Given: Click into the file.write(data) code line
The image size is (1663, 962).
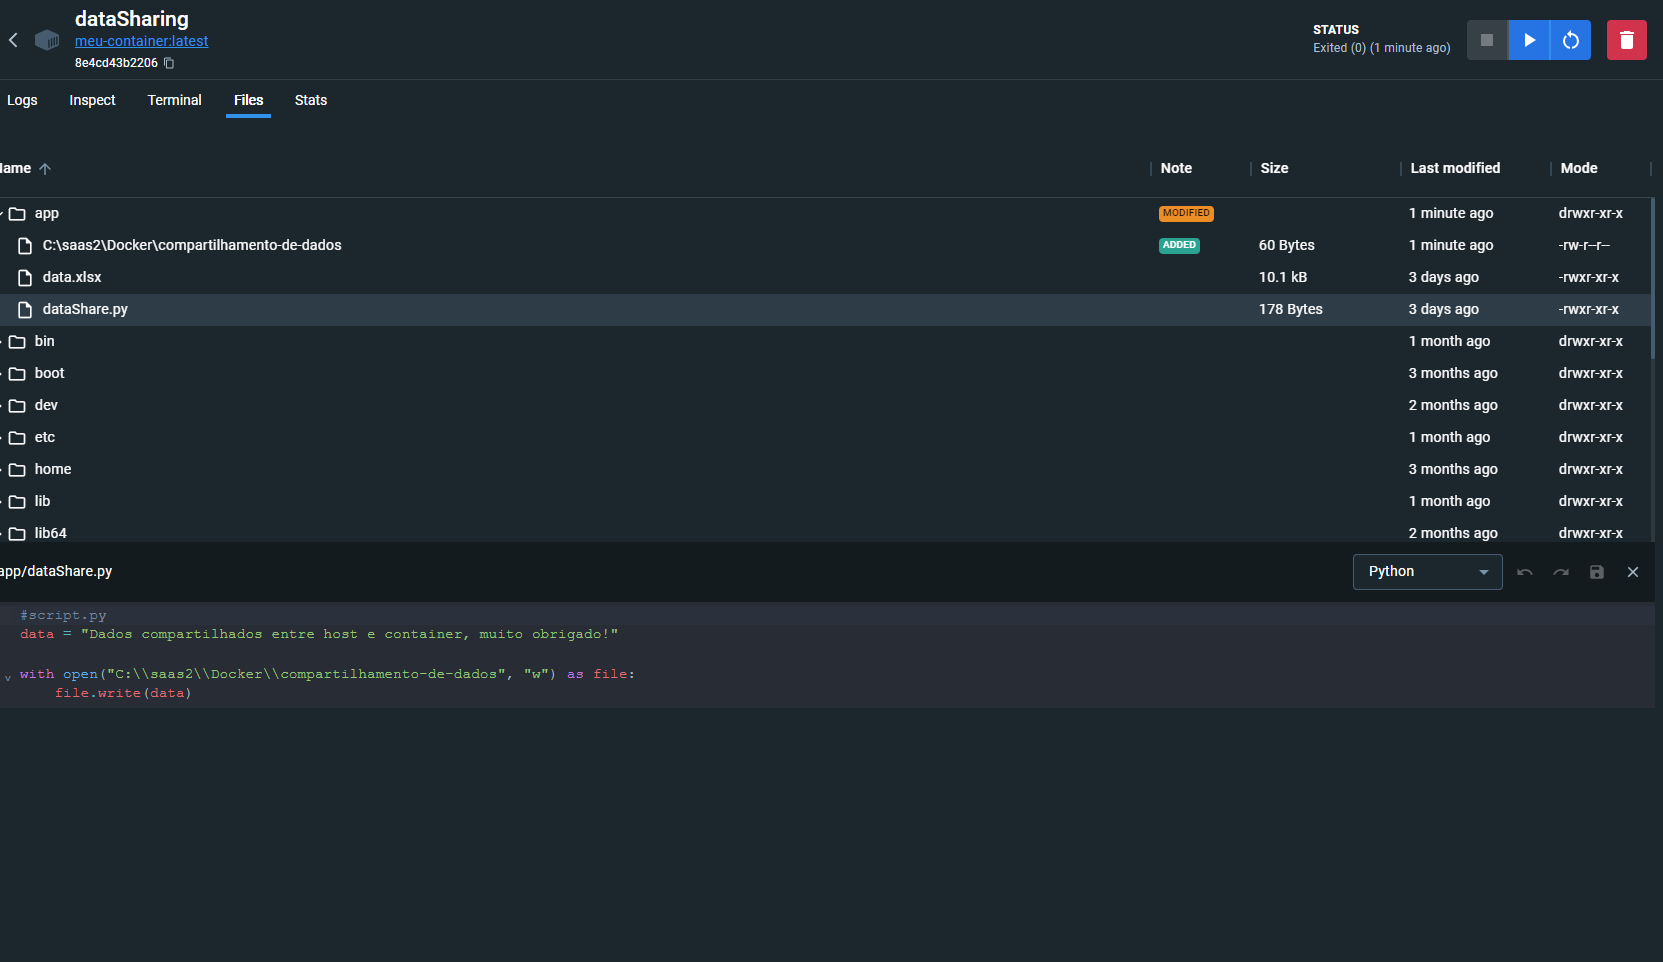Looking at the screenshot, I should (x=123, y=693).
